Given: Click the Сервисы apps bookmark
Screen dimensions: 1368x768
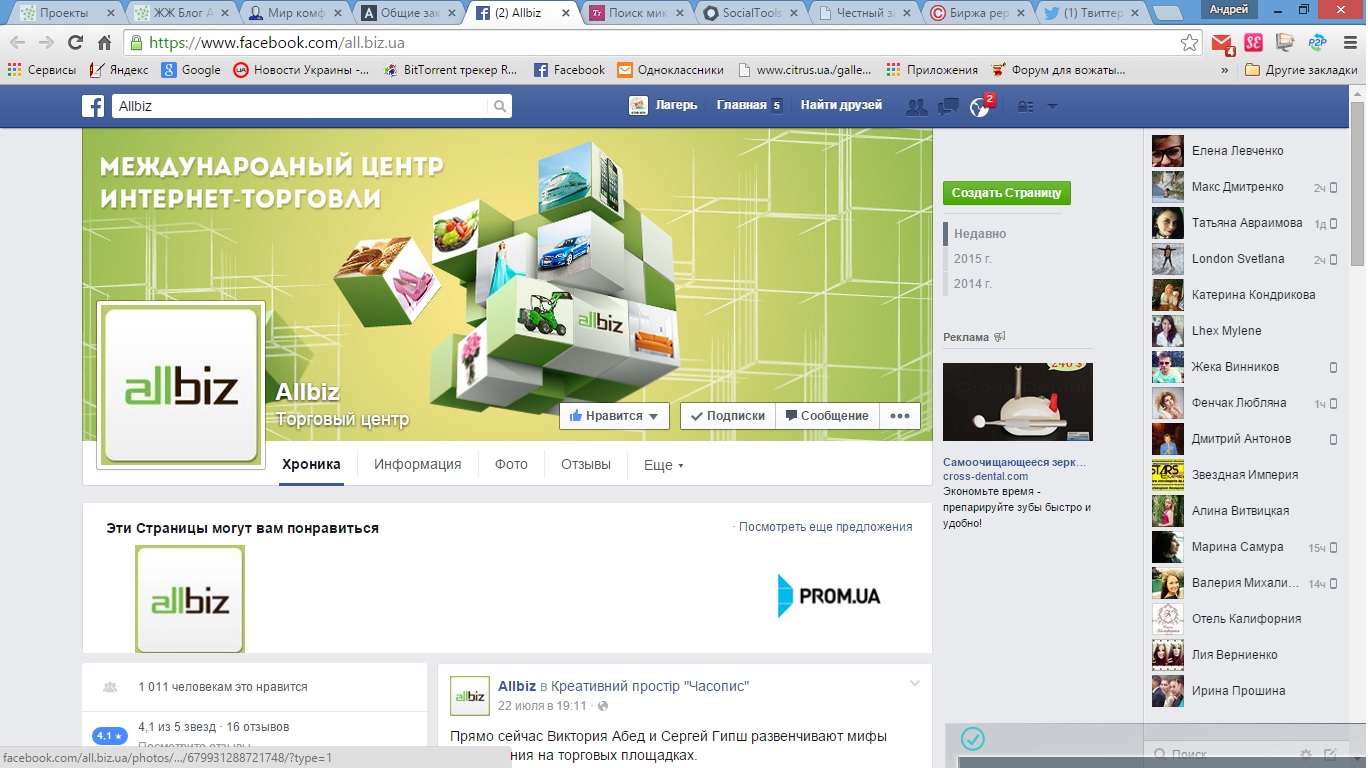Looking at the screenshot, I should coord(42,70).
